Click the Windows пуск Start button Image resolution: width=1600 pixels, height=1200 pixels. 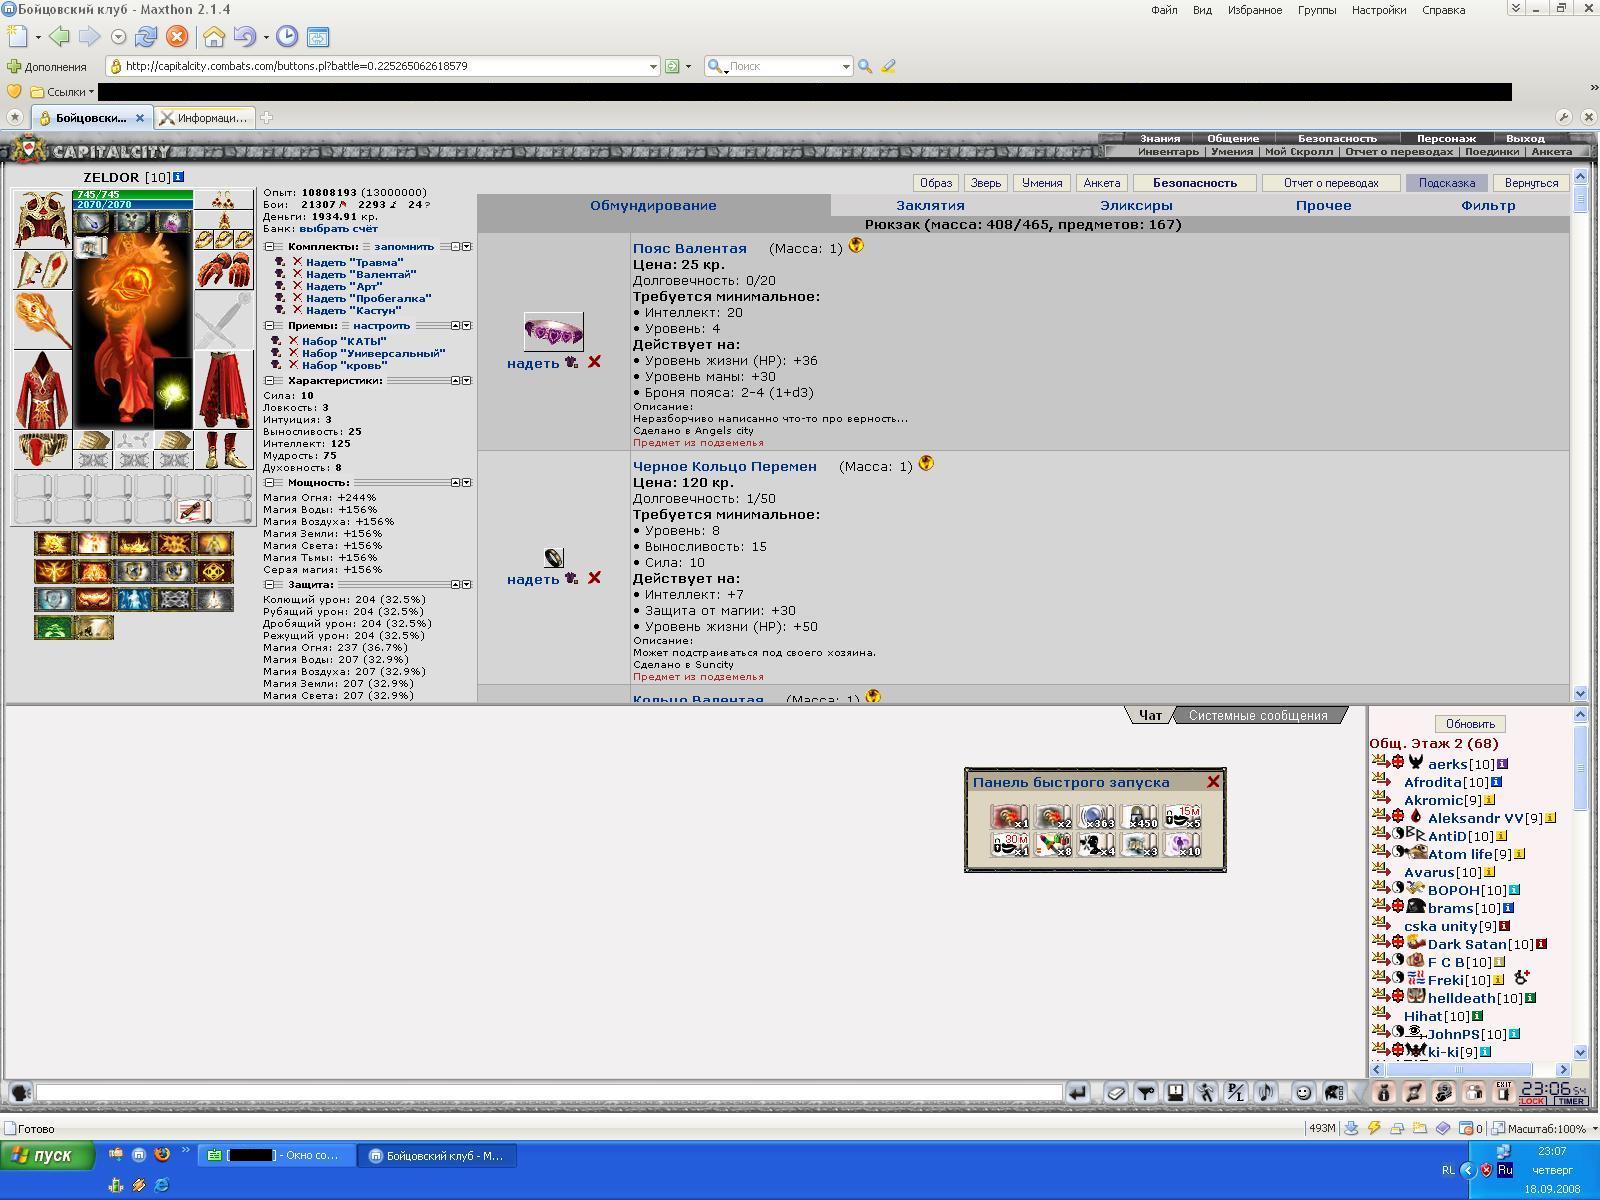(48, 1155)
